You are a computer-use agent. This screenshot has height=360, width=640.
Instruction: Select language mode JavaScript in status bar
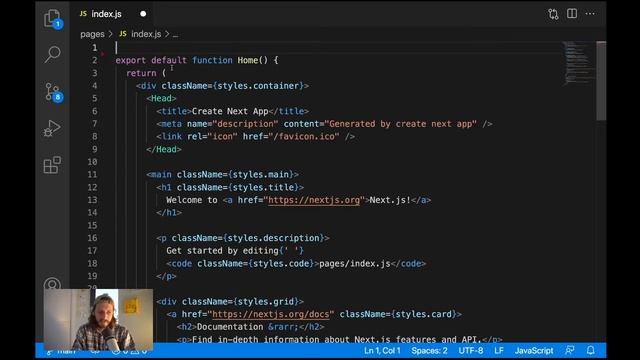click(534, 351)
